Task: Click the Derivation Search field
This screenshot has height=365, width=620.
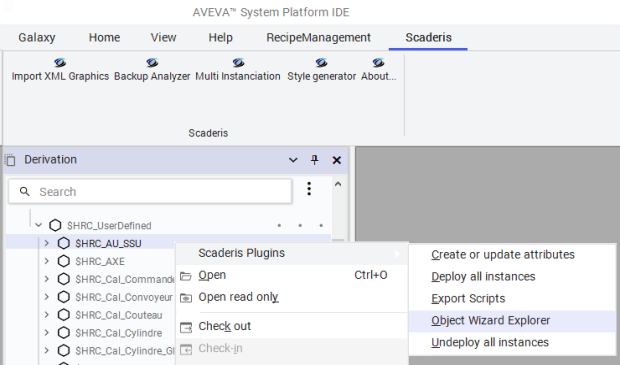Action: coord(150,192)
